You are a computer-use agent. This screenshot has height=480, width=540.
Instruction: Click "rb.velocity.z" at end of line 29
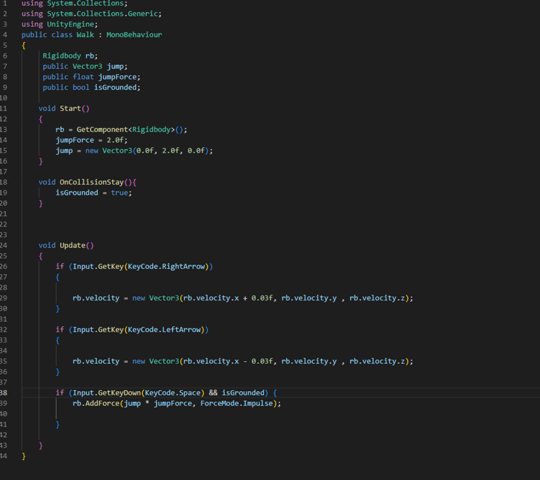tap(377, 298)
